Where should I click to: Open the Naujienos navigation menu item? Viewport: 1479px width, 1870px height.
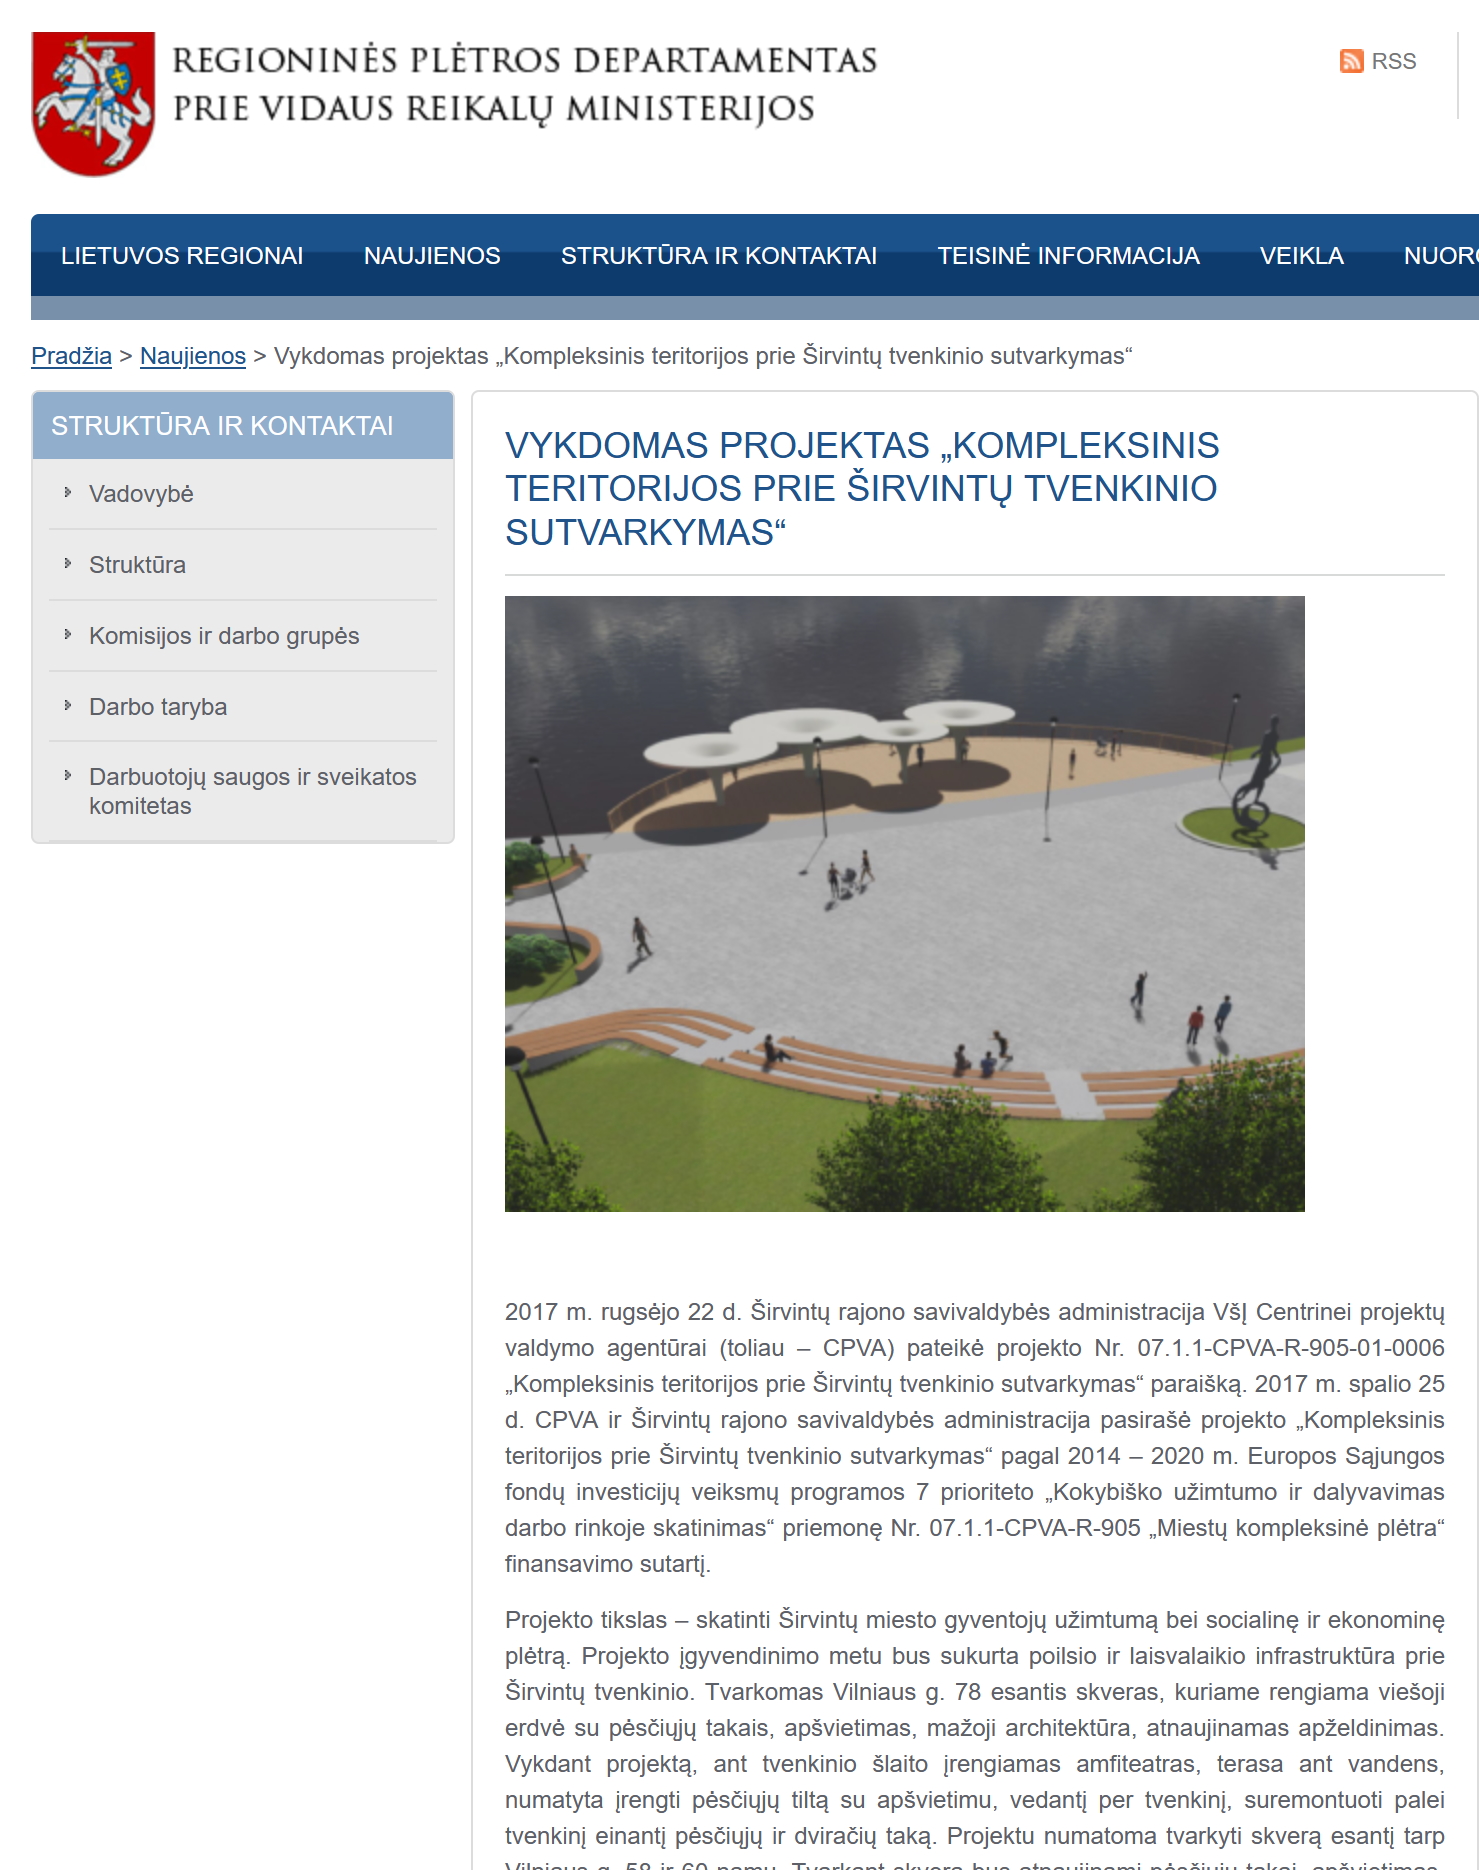432,256
